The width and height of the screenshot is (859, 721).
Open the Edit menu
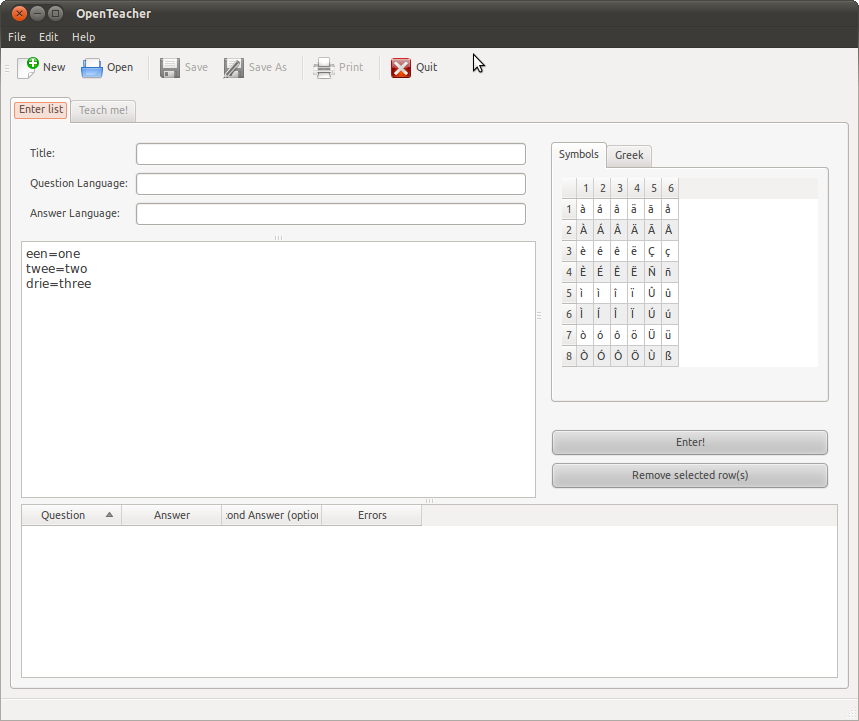tap(49, 37)
